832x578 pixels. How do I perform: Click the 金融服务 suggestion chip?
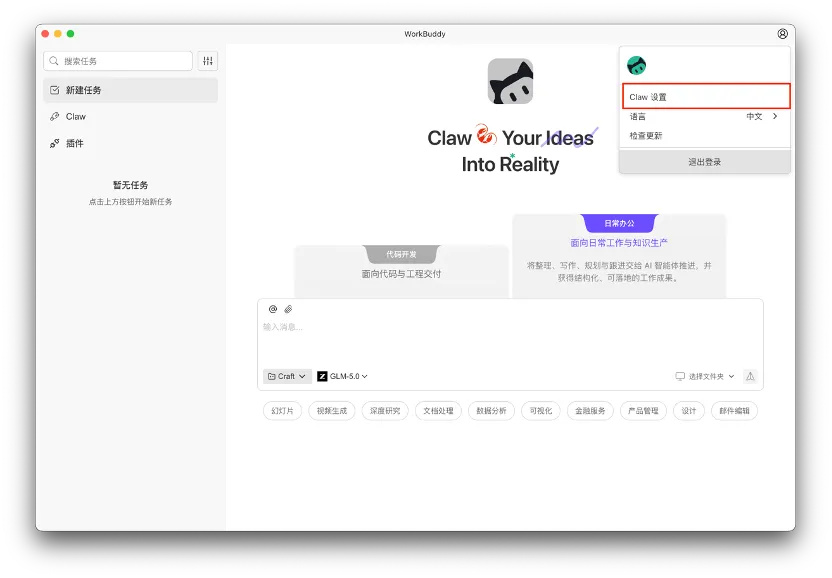pos(590,411)
